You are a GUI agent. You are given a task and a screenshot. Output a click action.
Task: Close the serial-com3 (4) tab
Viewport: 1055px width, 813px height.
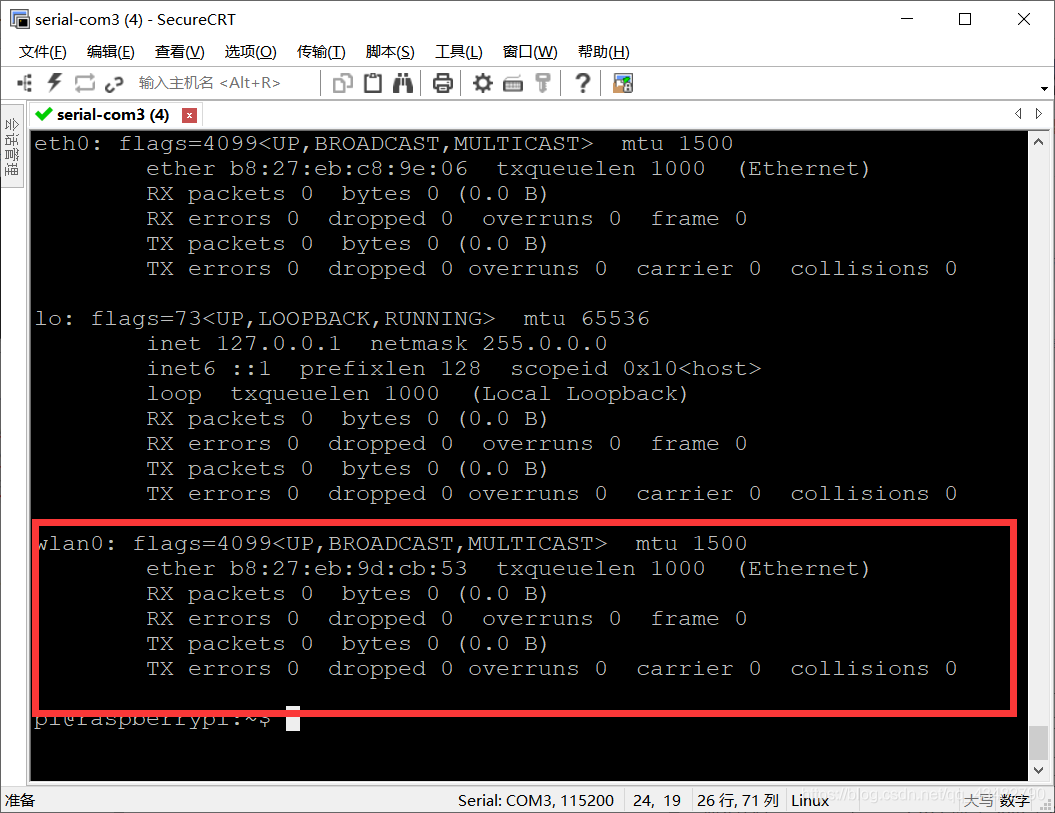click(x=190, y=116)
